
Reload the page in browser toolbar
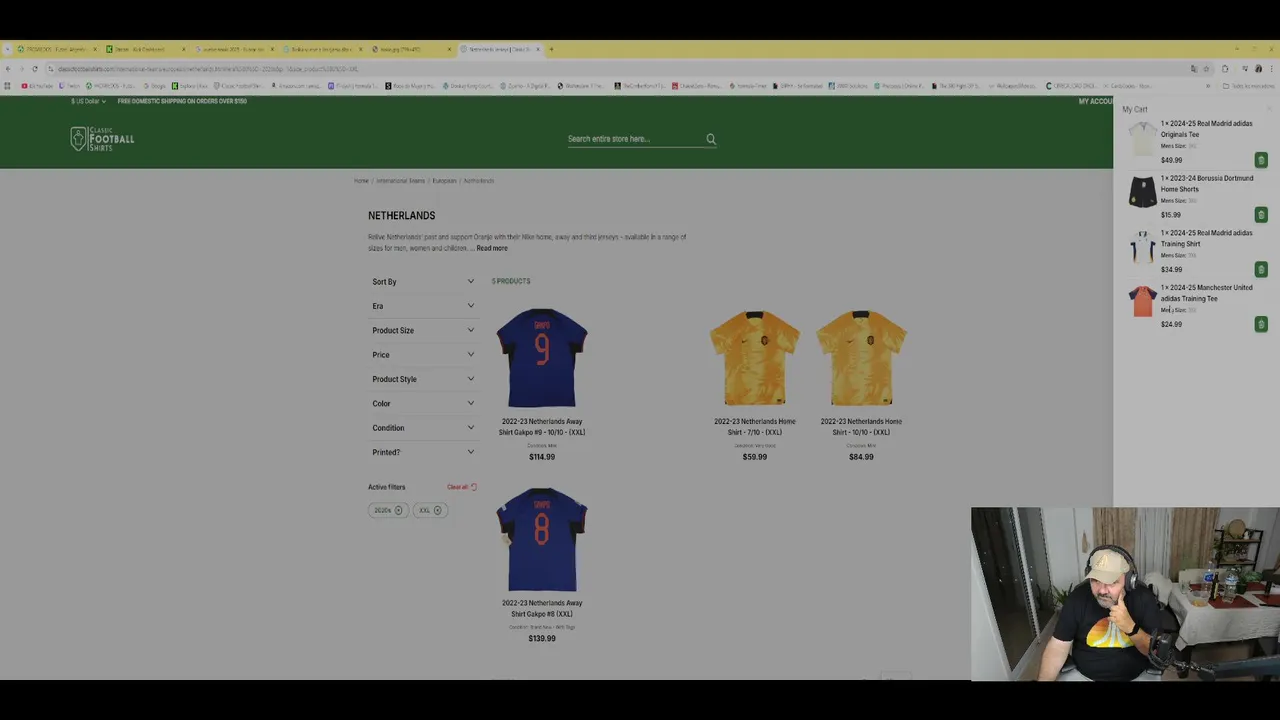tap(35, 69)
